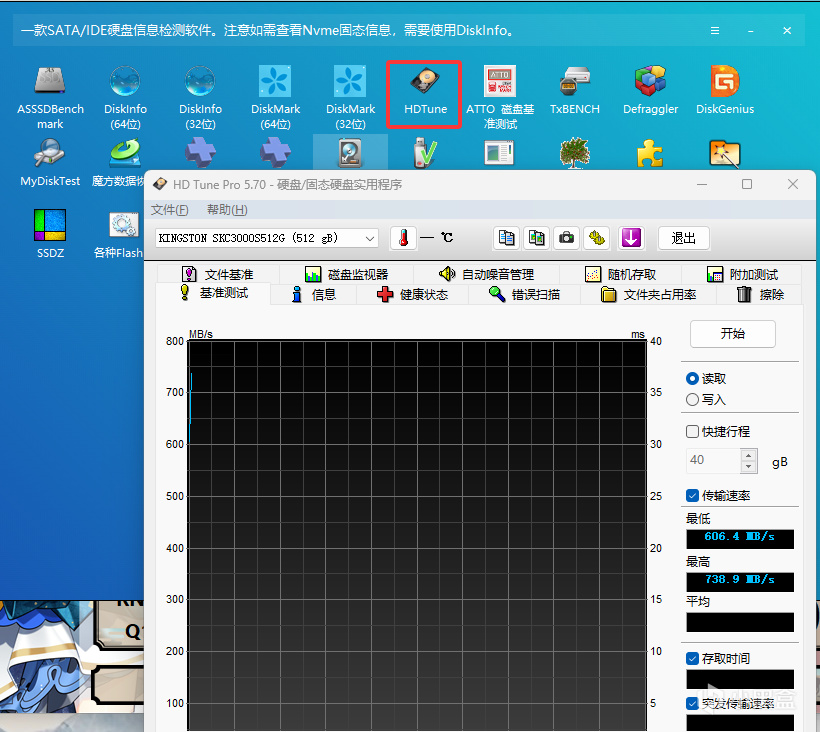
Task: Click the 40 gB short stroke field
Action: (713, 461)
